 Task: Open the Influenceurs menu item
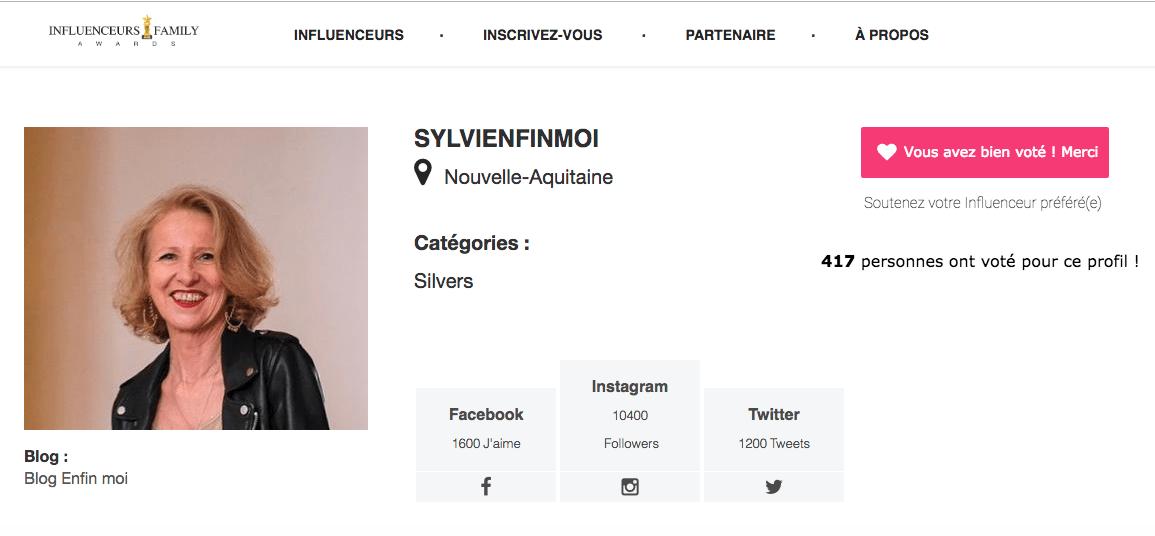[x=348, y=35]
